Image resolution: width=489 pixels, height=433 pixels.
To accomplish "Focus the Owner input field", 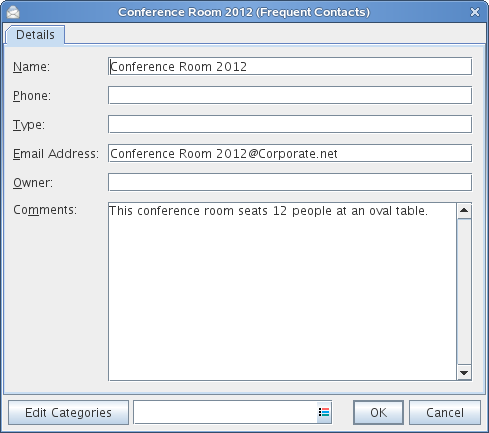I will point(290,182).
